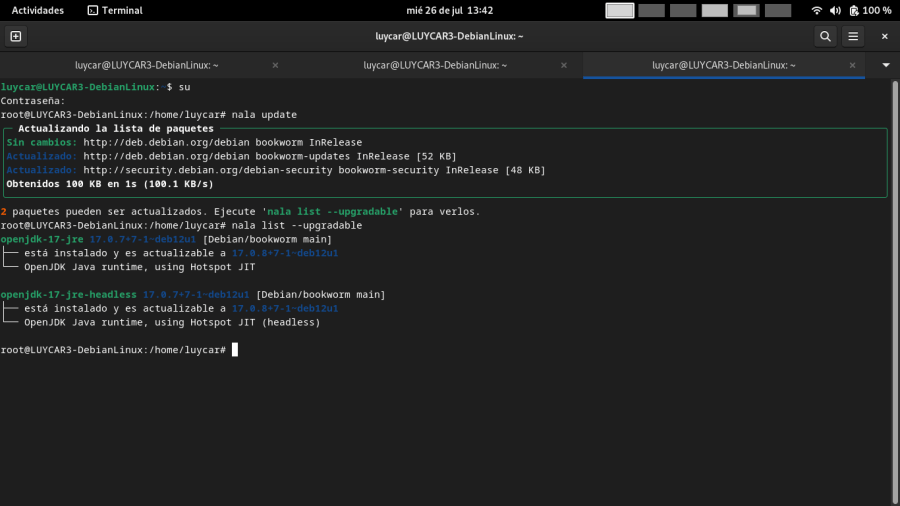The width and height of the screenshot is (900, 506).
Task: Expand the tab list dropdown arrow
Action: 885,65
